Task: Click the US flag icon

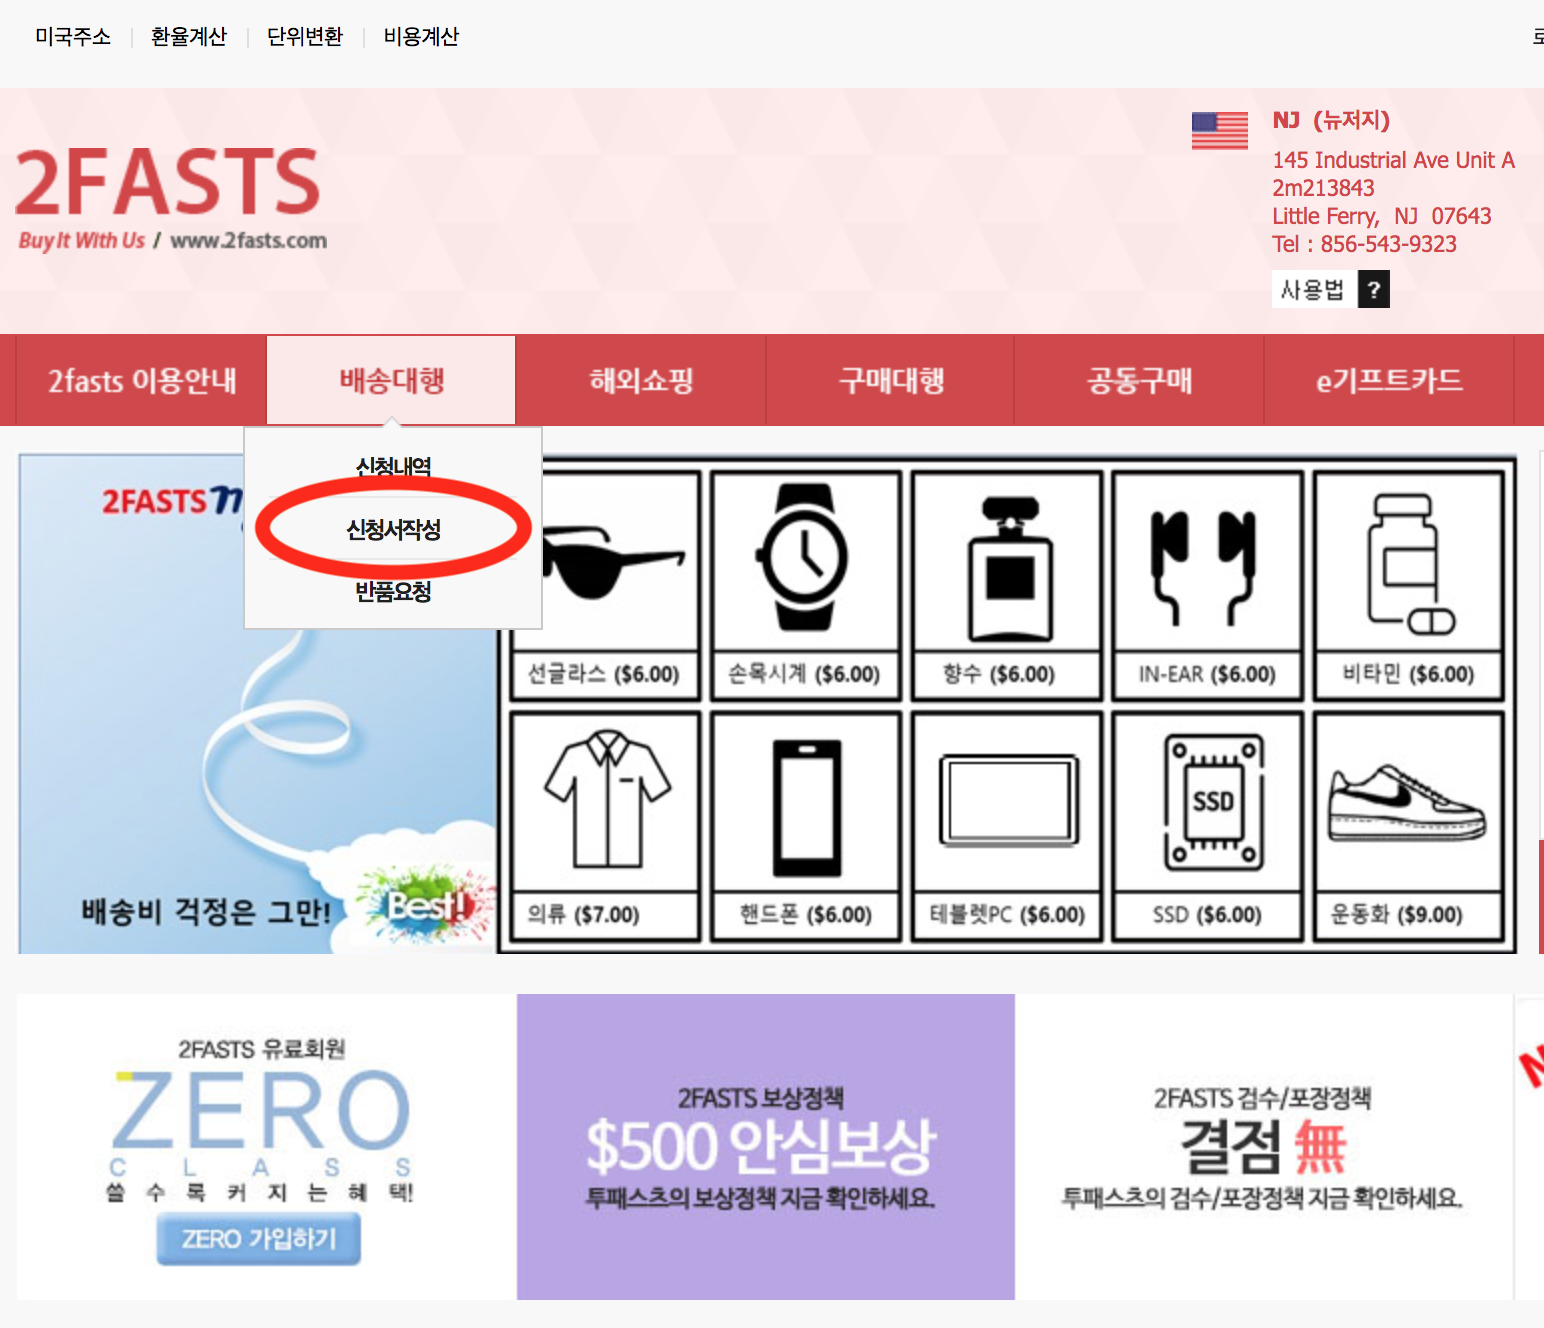Action: point(1220,131)
